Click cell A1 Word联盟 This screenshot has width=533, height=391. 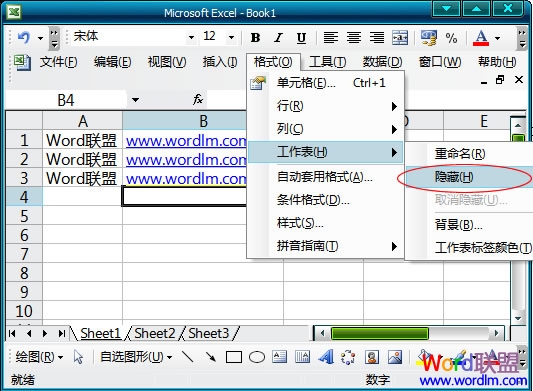[82, 140]
